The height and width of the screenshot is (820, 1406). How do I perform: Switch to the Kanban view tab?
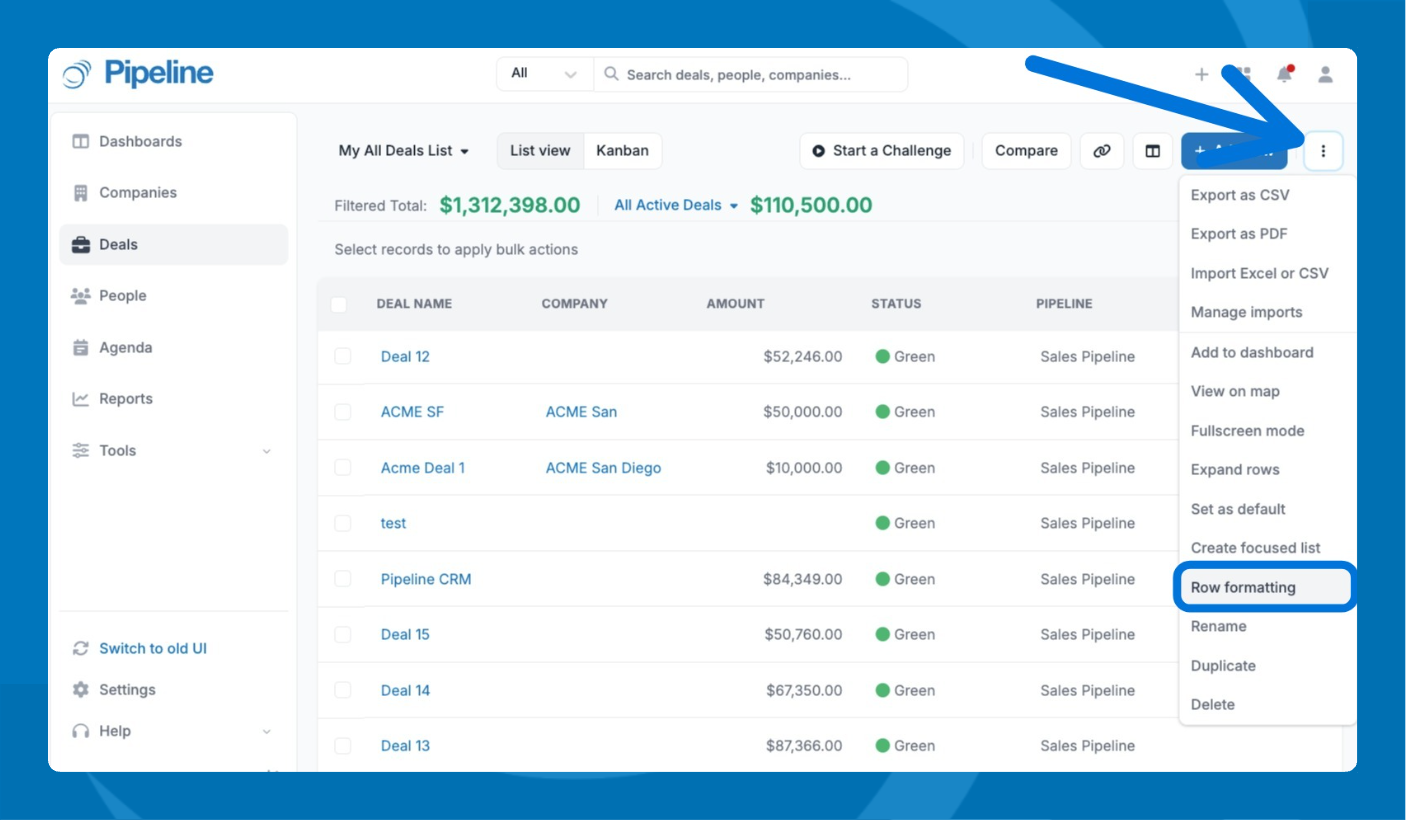click(622, 151)
